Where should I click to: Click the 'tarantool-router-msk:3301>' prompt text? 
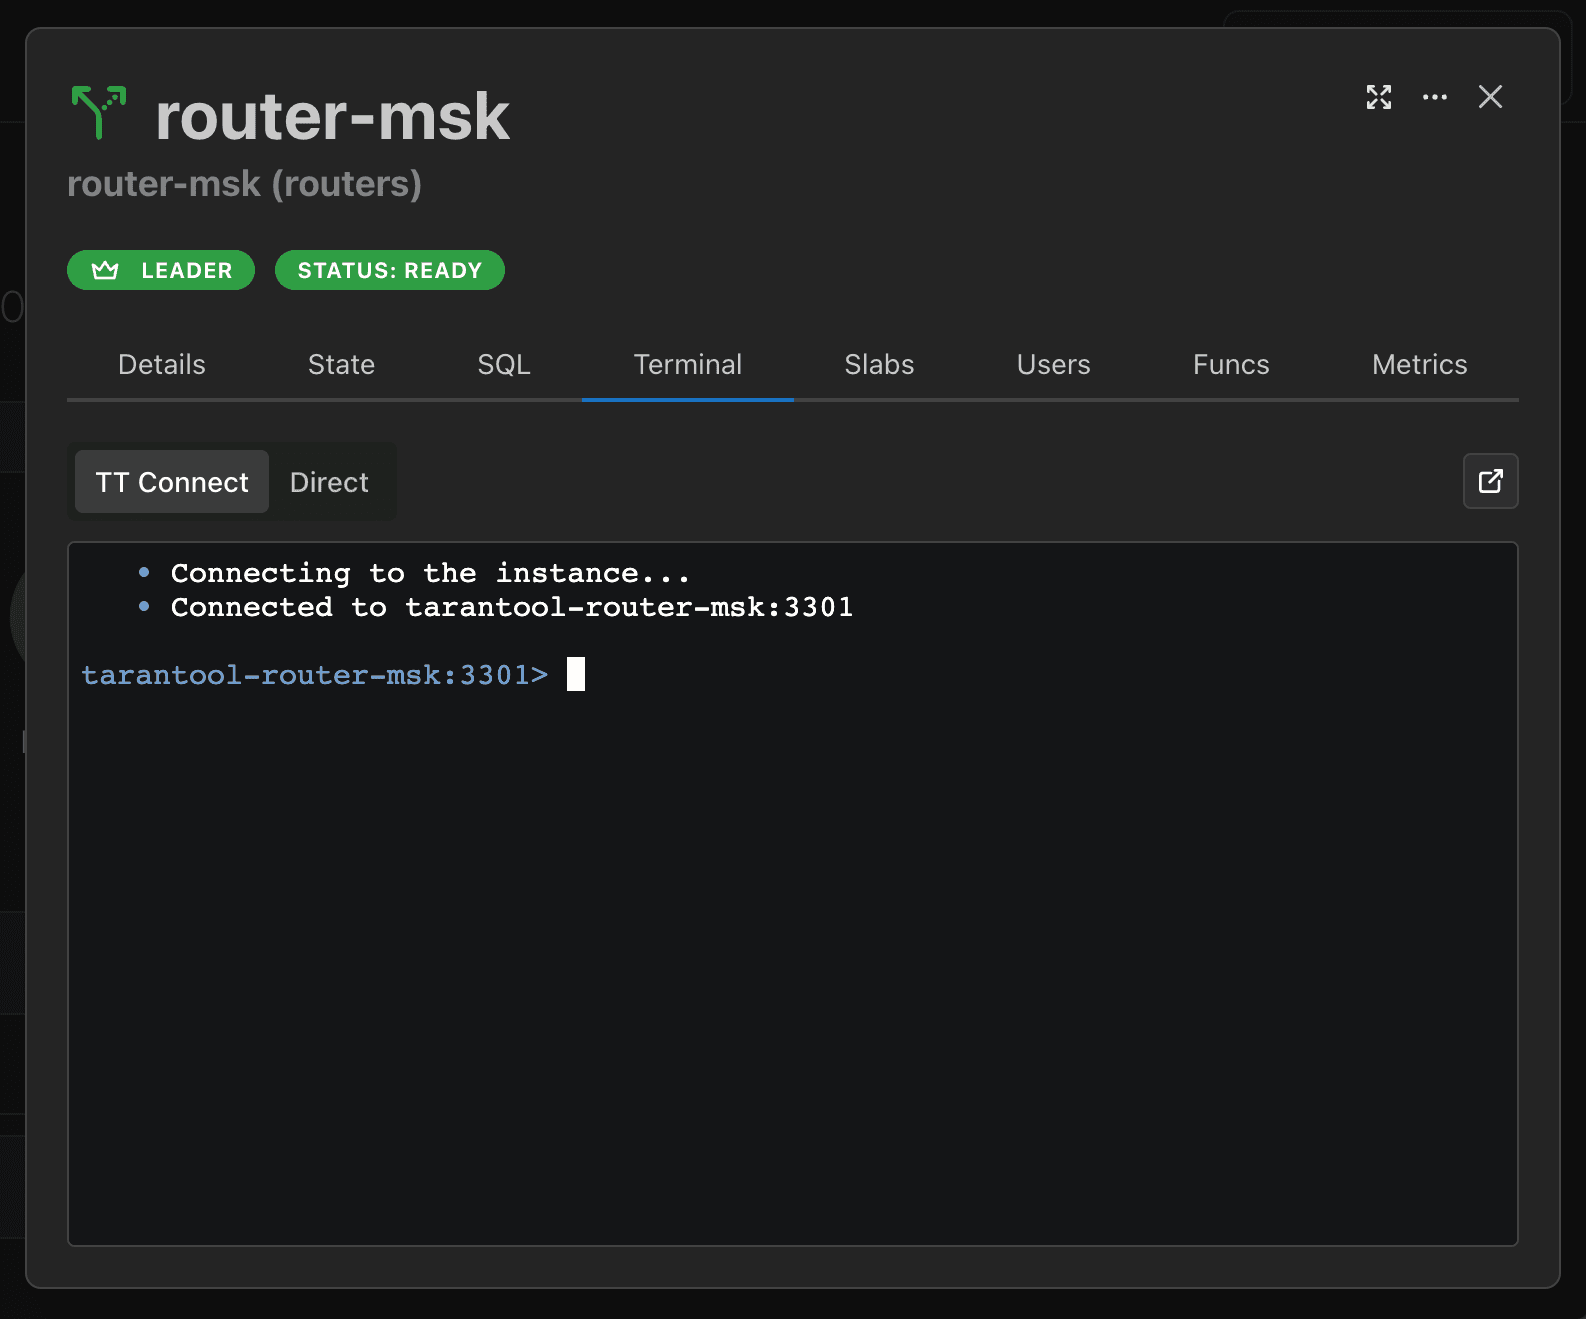[x=315, y=675]
